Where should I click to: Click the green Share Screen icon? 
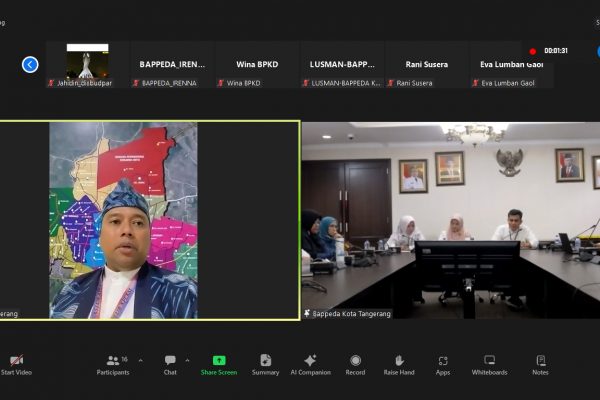[218, 362]
